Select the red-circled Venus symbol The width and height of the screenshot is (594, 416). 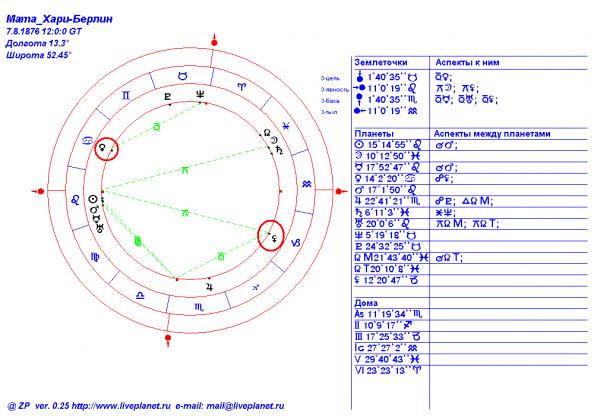(102, 147)
